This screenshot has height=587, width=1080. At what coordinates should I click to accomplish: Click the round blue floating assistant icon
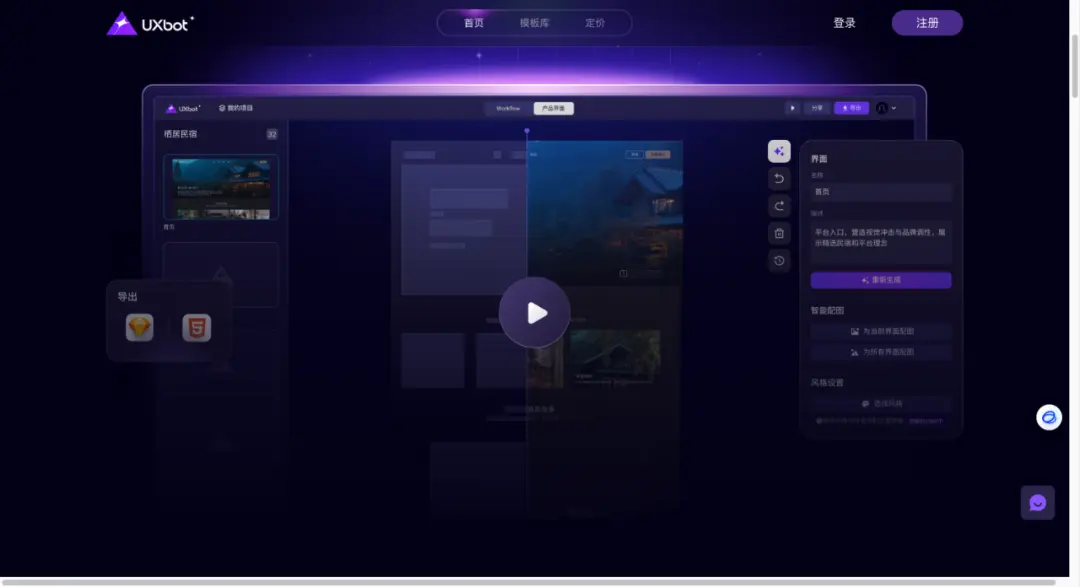tap(1049, 418)
